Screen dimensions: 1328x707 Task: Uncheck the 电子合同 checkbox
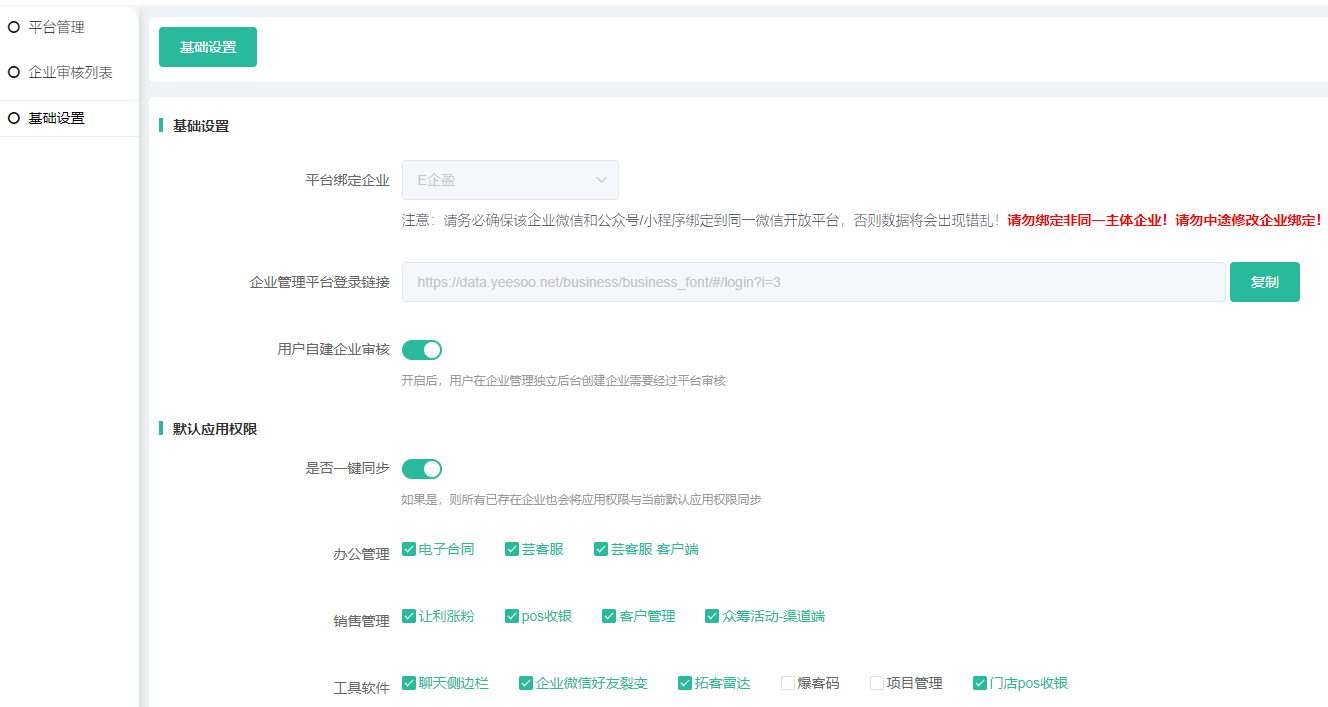409,549
